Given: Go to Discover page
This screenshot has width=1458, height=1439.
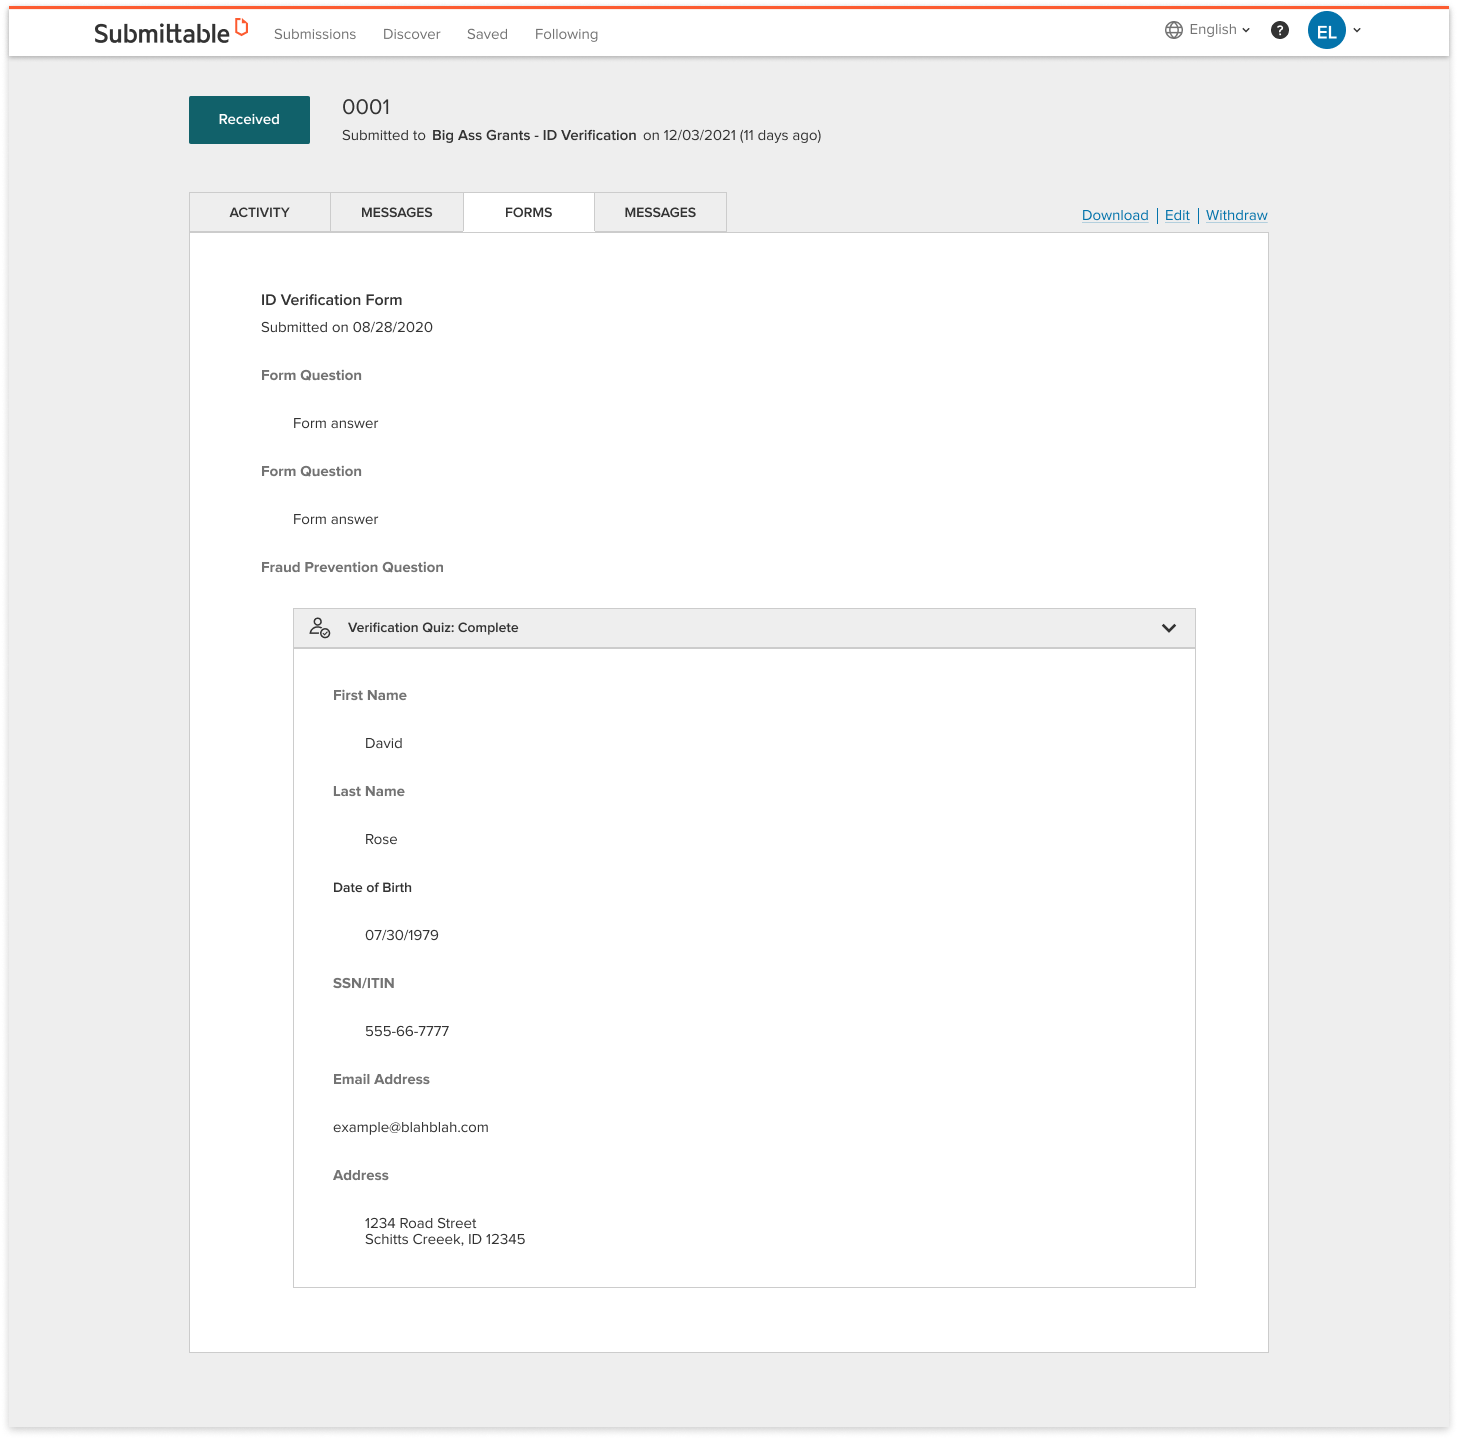Looking at the screenshot, I should click(x=412, y=34).
